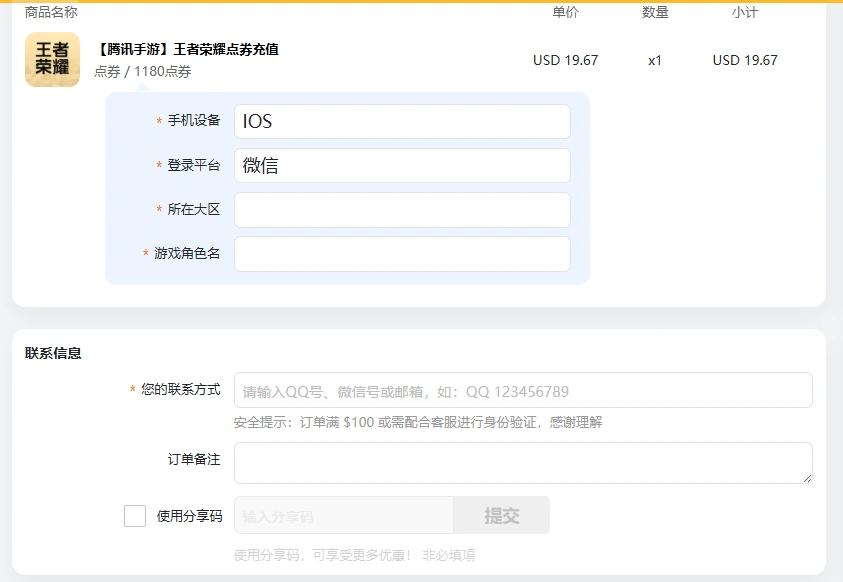Click the 单价 column header
Screen dimensions: 843x582
point(565,12)
